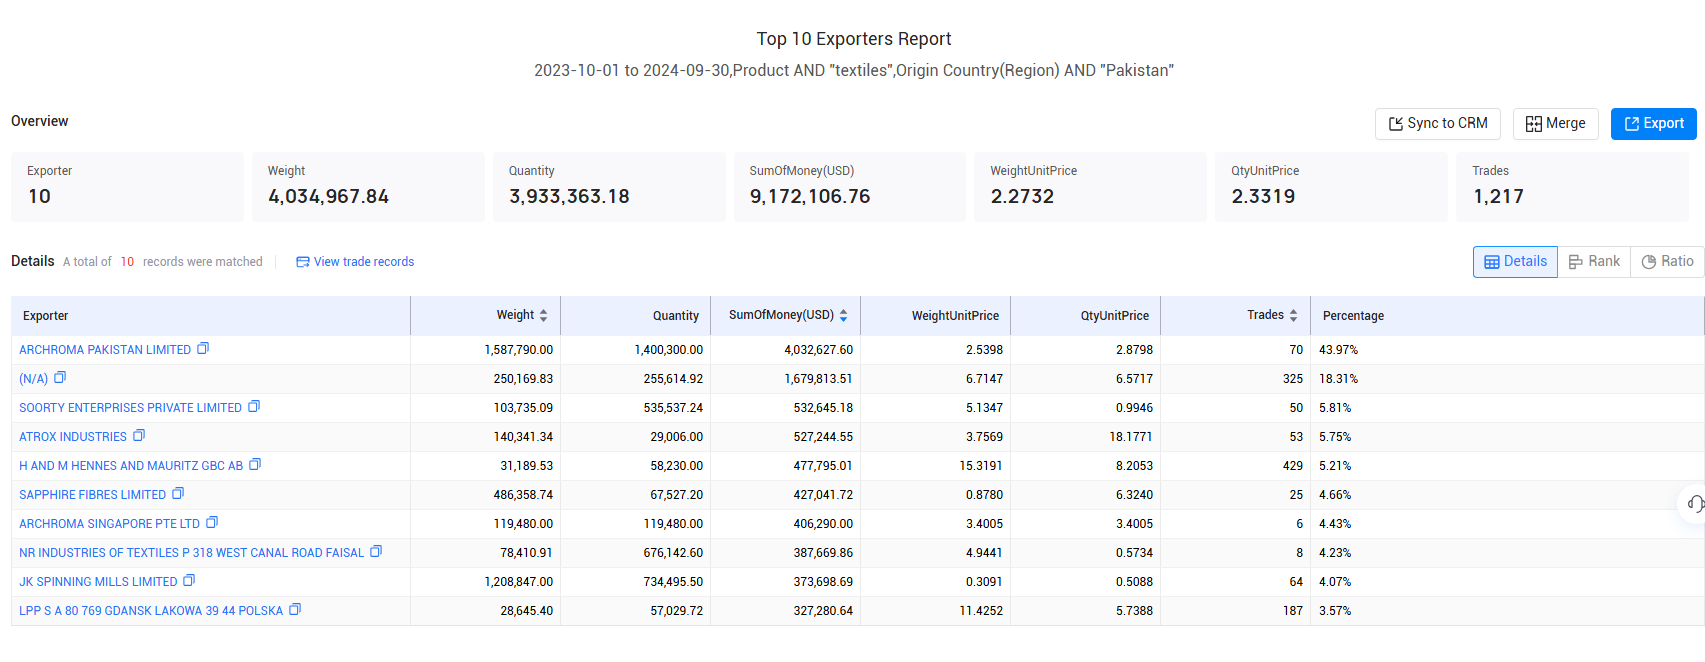Viewport: 1705px width, 662px height.
Task: Copy ARCHROMA SINGAPORE PTE LTD icon
Action: [x=212, y=523]
